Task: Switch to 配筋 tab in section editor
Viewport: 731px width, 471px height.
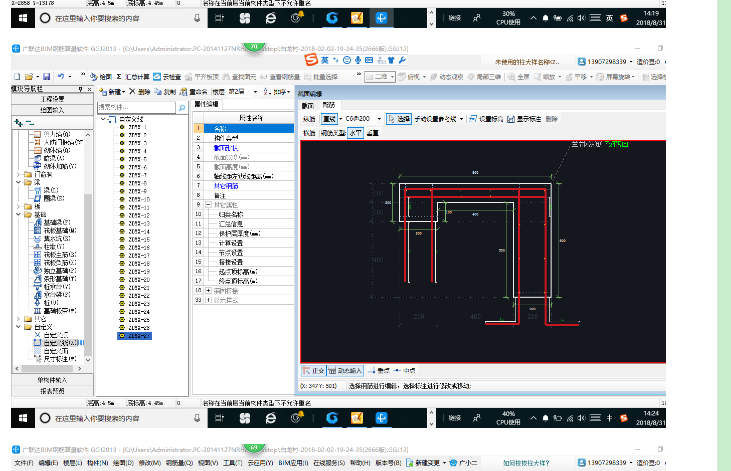Action: point(329,105)
